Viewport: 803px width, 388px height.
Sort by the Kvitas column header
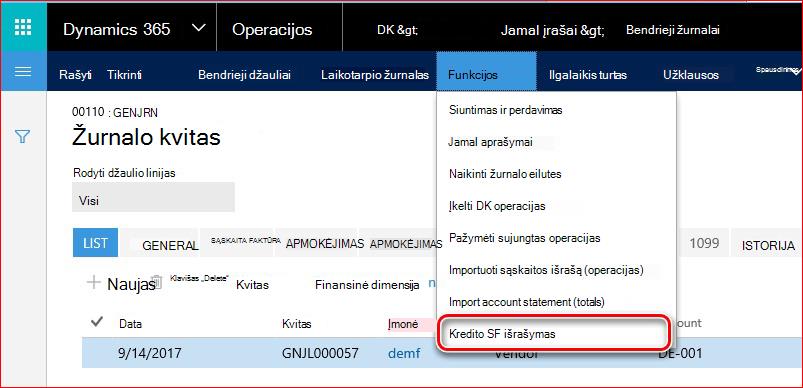click(297, 324)
